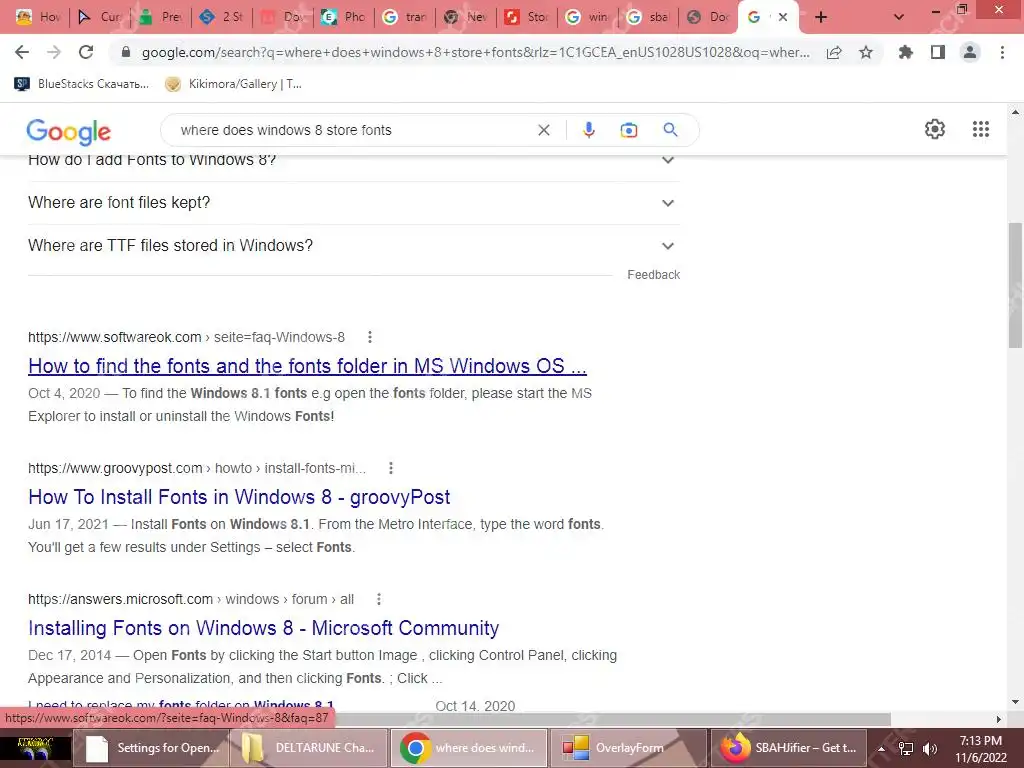The width and height of the screenshot is (1024, 768).
Task: Open the Chrome extensions puzzle icon
Action: 905,52
